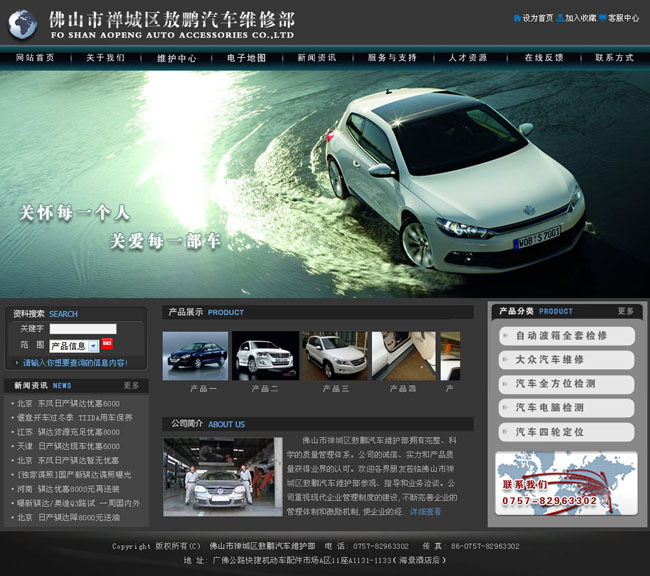
Task: Click the blue sedan thumbnail for 产品一
Action: pyautogui.click(x=195, y=356)
